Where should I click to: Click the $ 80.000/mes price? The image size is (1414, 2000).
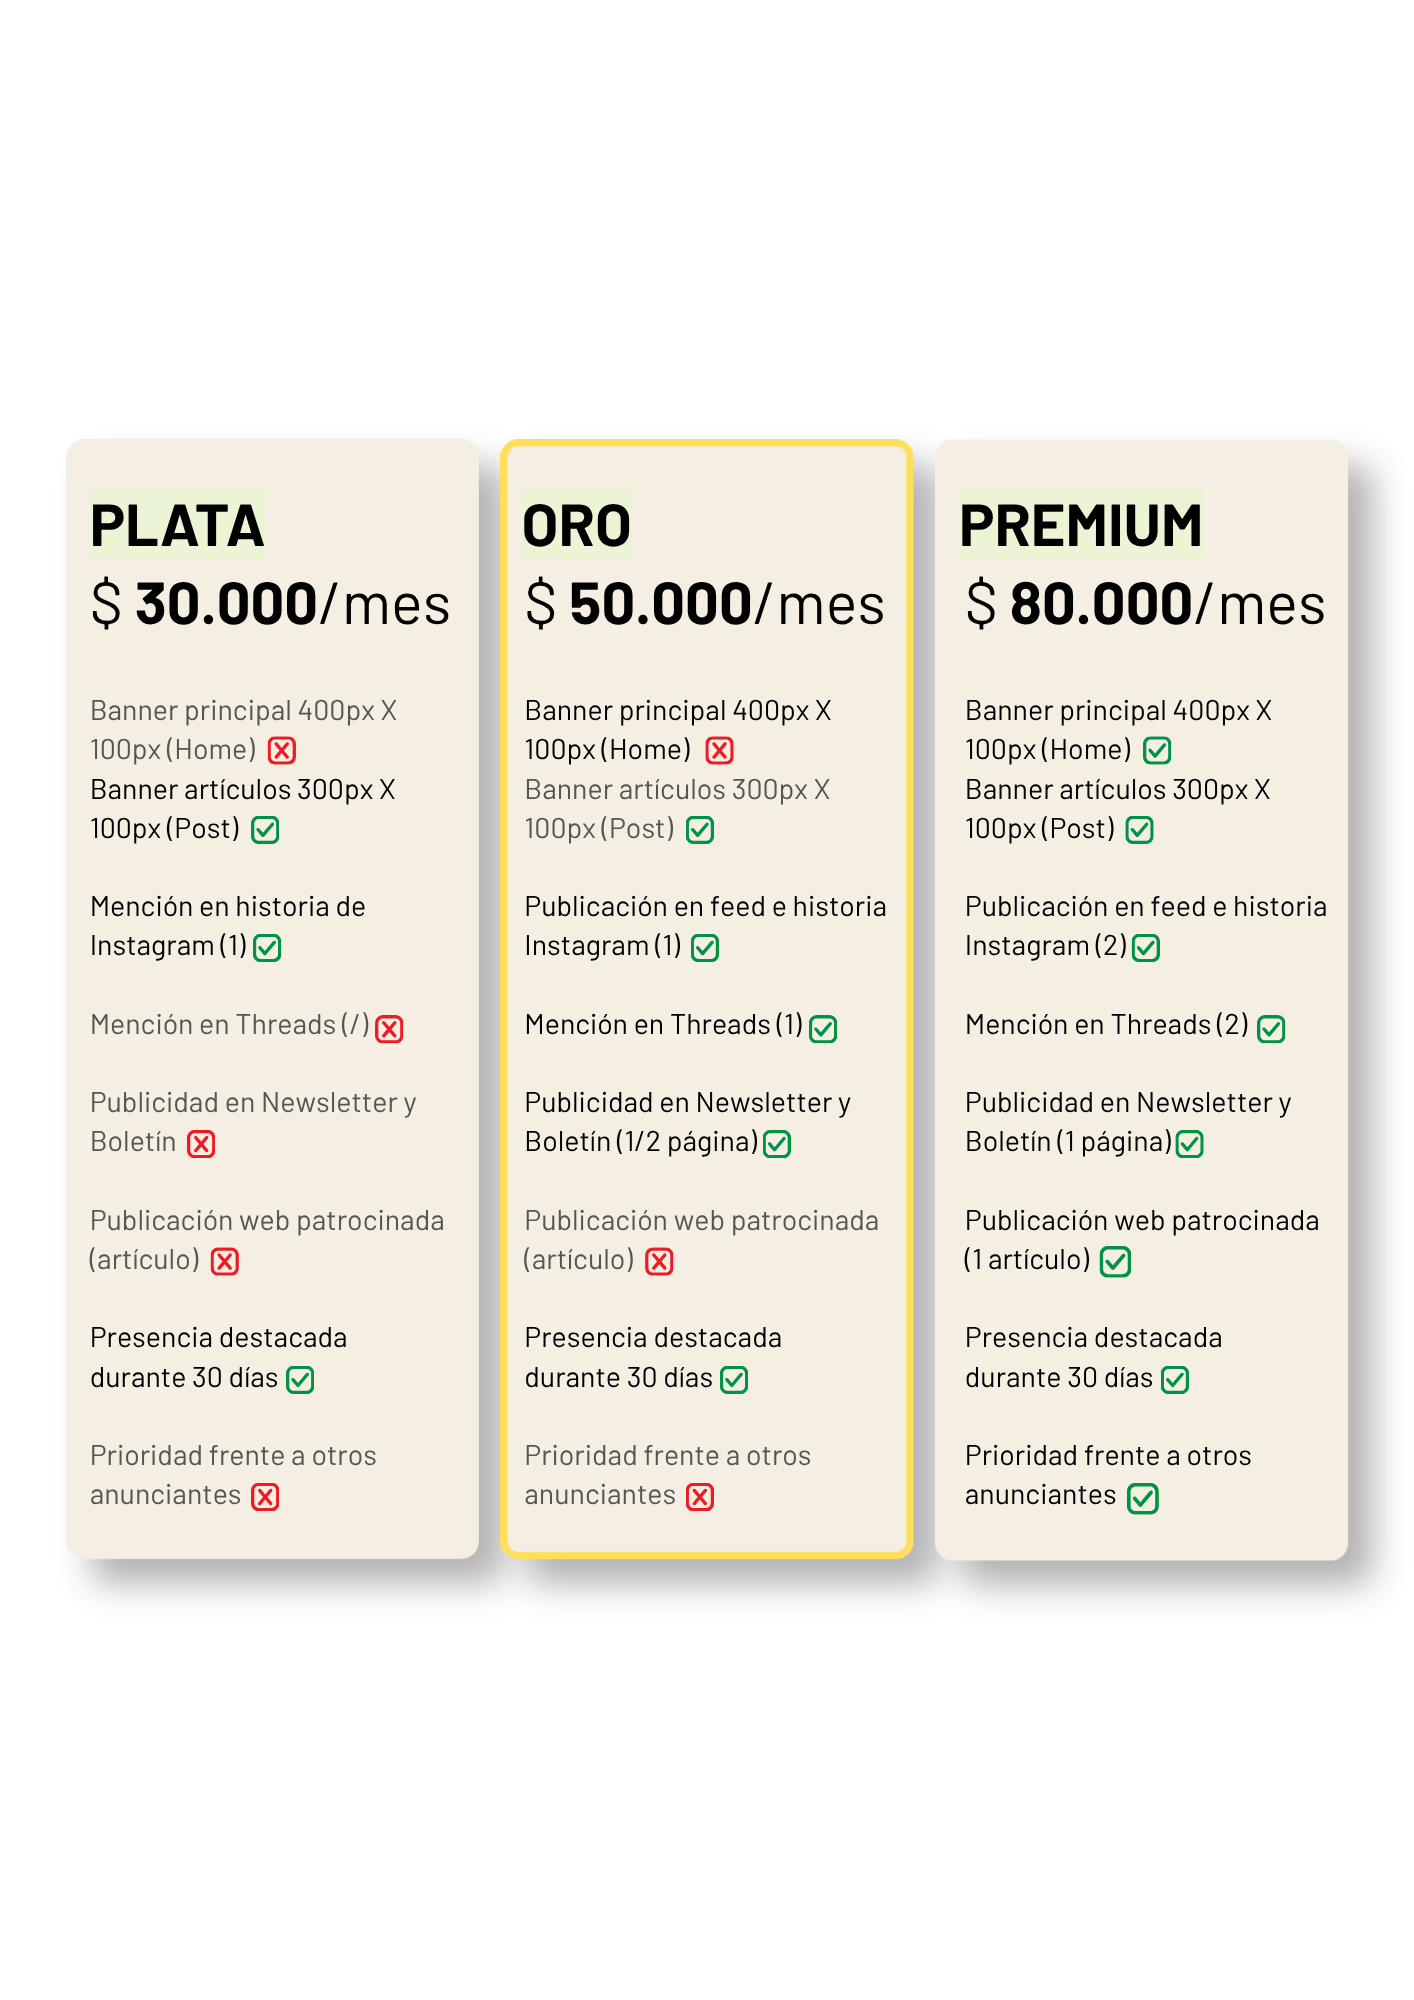click(x=1145, y=604)
